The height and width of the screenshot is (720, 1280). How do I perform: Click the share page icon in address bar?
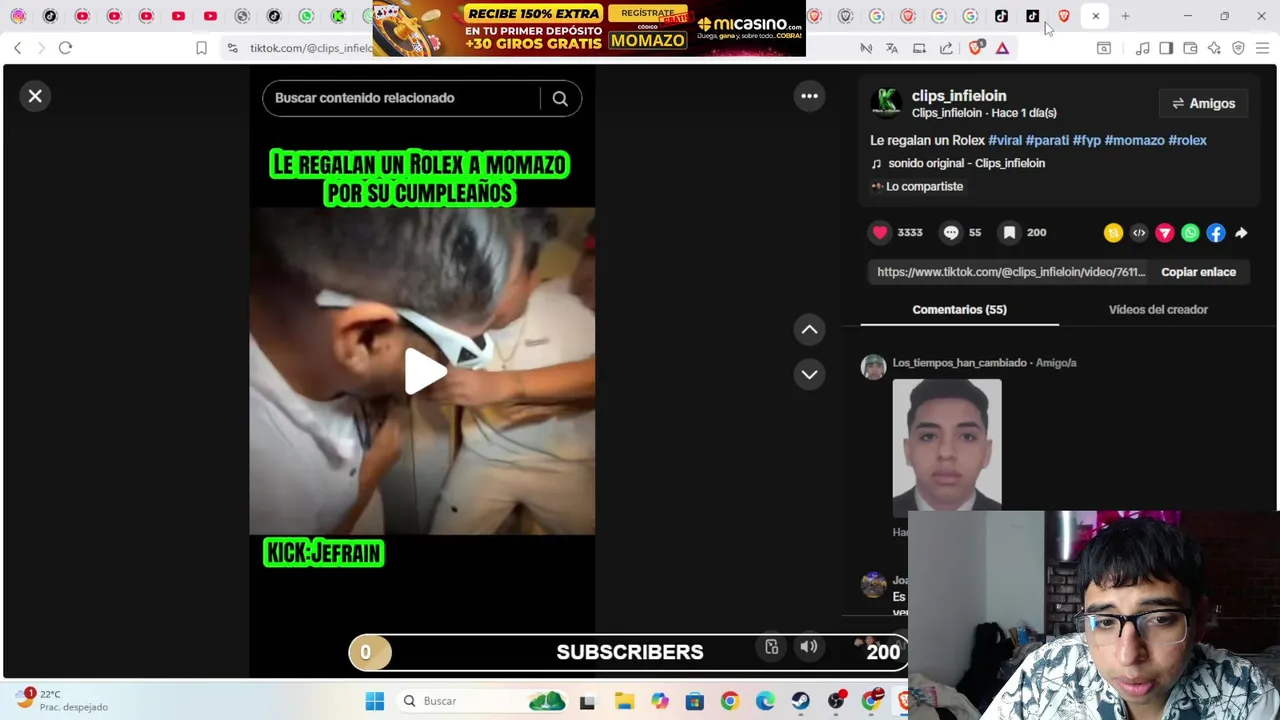tap(946, 48)
